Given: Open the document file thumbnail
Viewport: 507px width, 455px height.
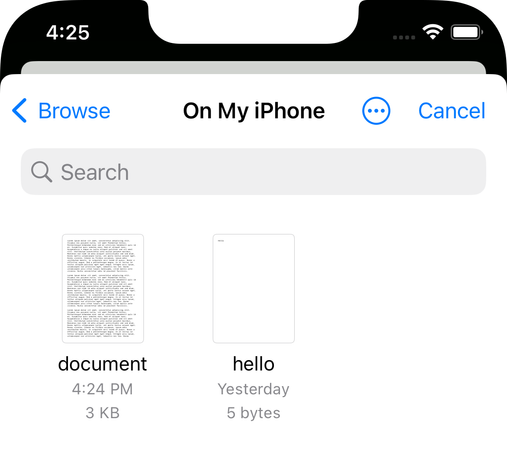Looking at the screenshot, I should tap(103, 288).
